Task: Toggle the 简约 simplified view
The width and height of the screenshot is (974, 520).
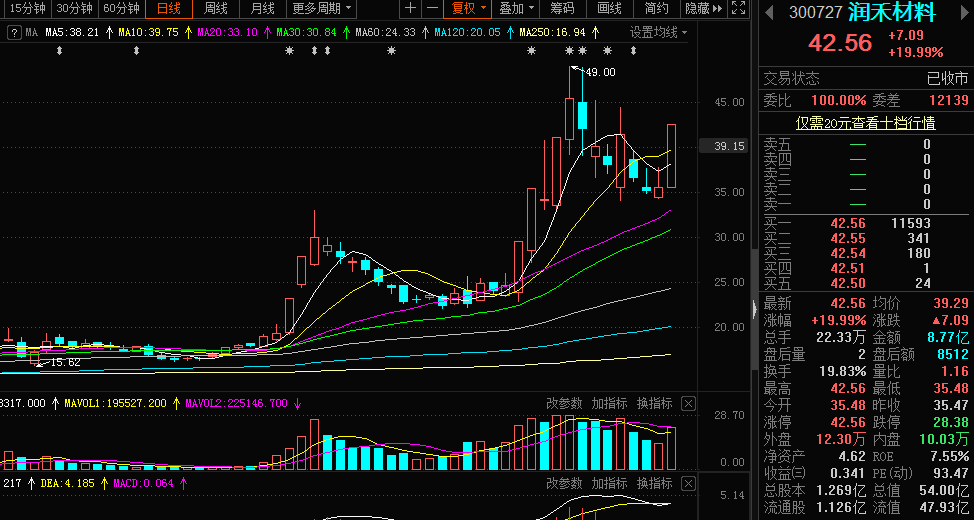Action: coord(656,9)
